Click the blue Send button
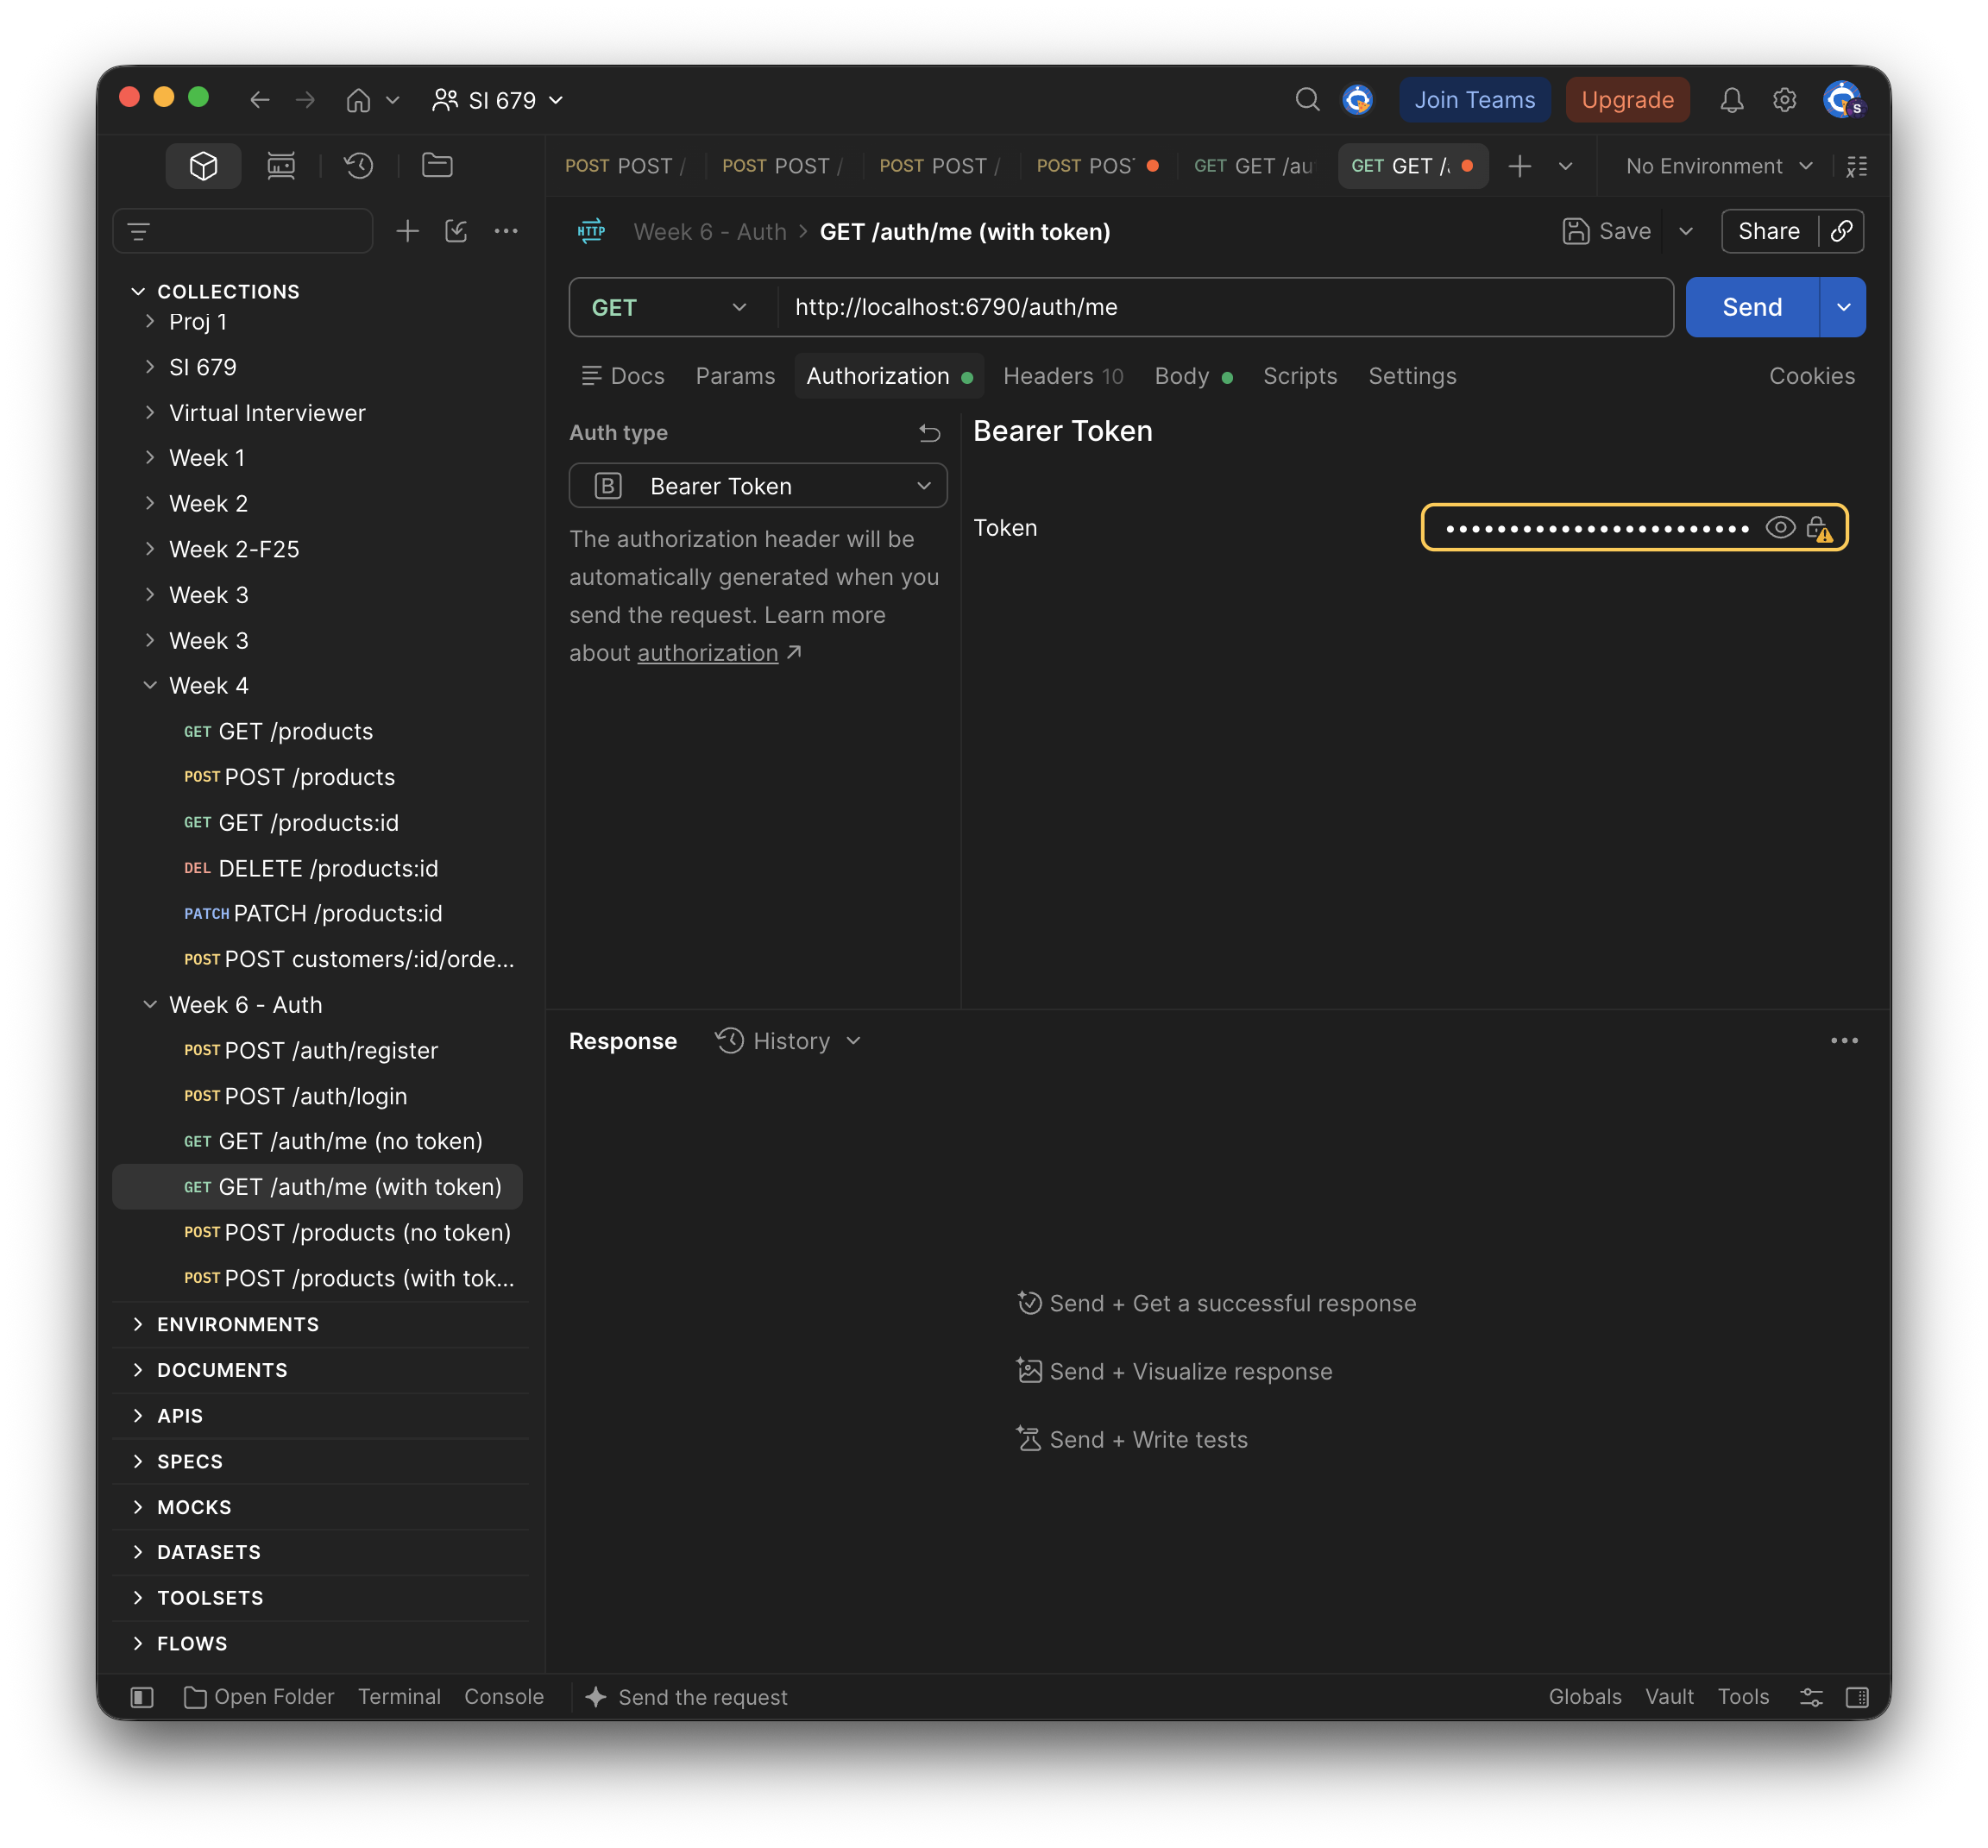Image resolution: width=1988 pixels, height=1848 pixels. click(x=1752, y=308)
